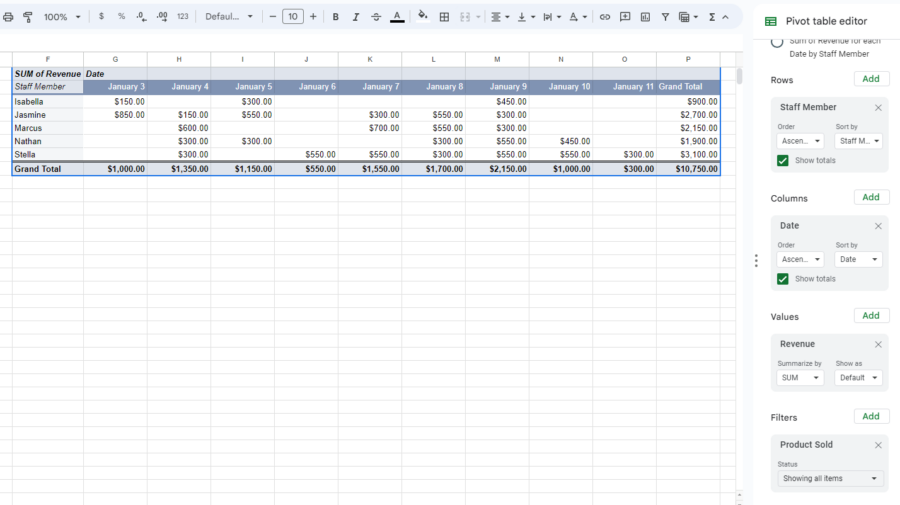900x505 pixels.
Task: Click the insert link icon
Action: 604,17
